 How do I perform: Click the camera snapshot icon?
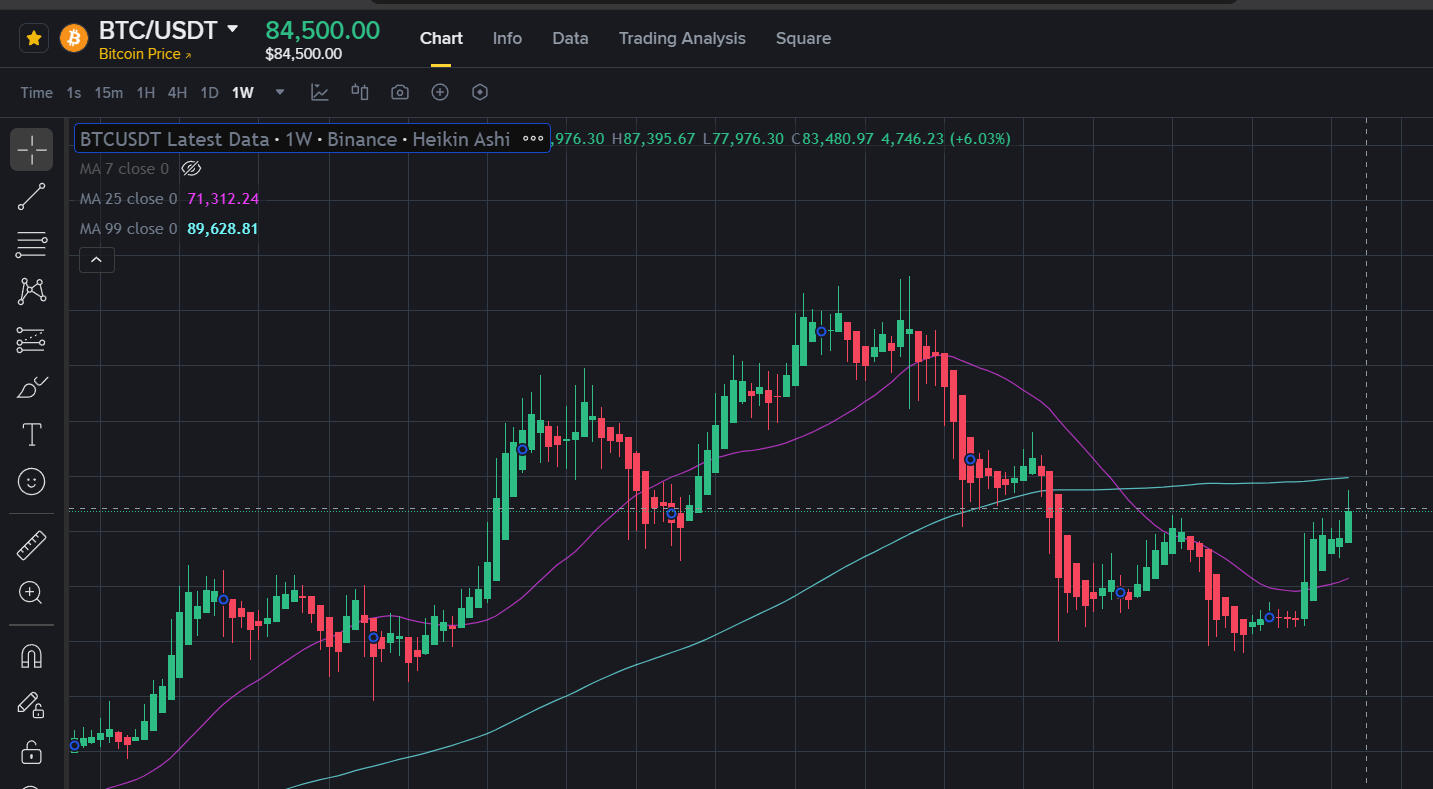point(400,92)
